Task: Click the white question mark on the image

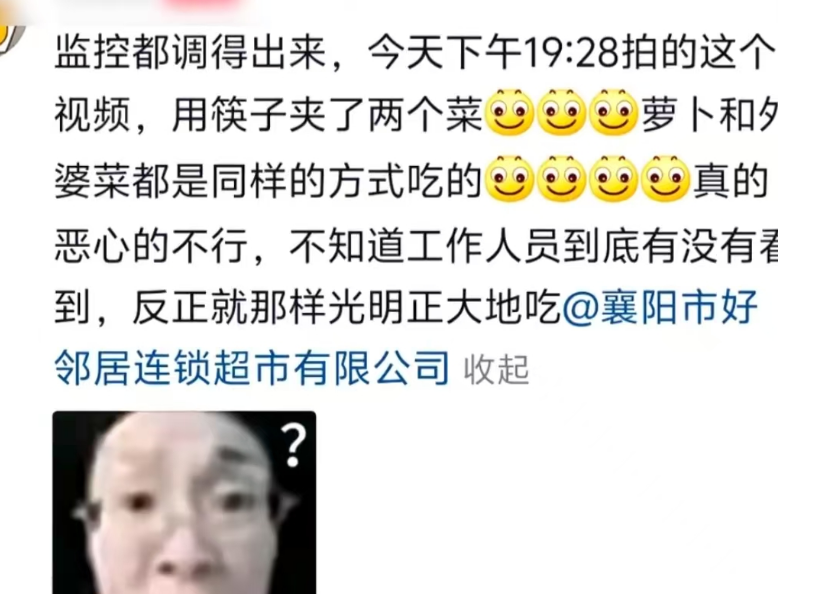Action: tap(293, 445)
